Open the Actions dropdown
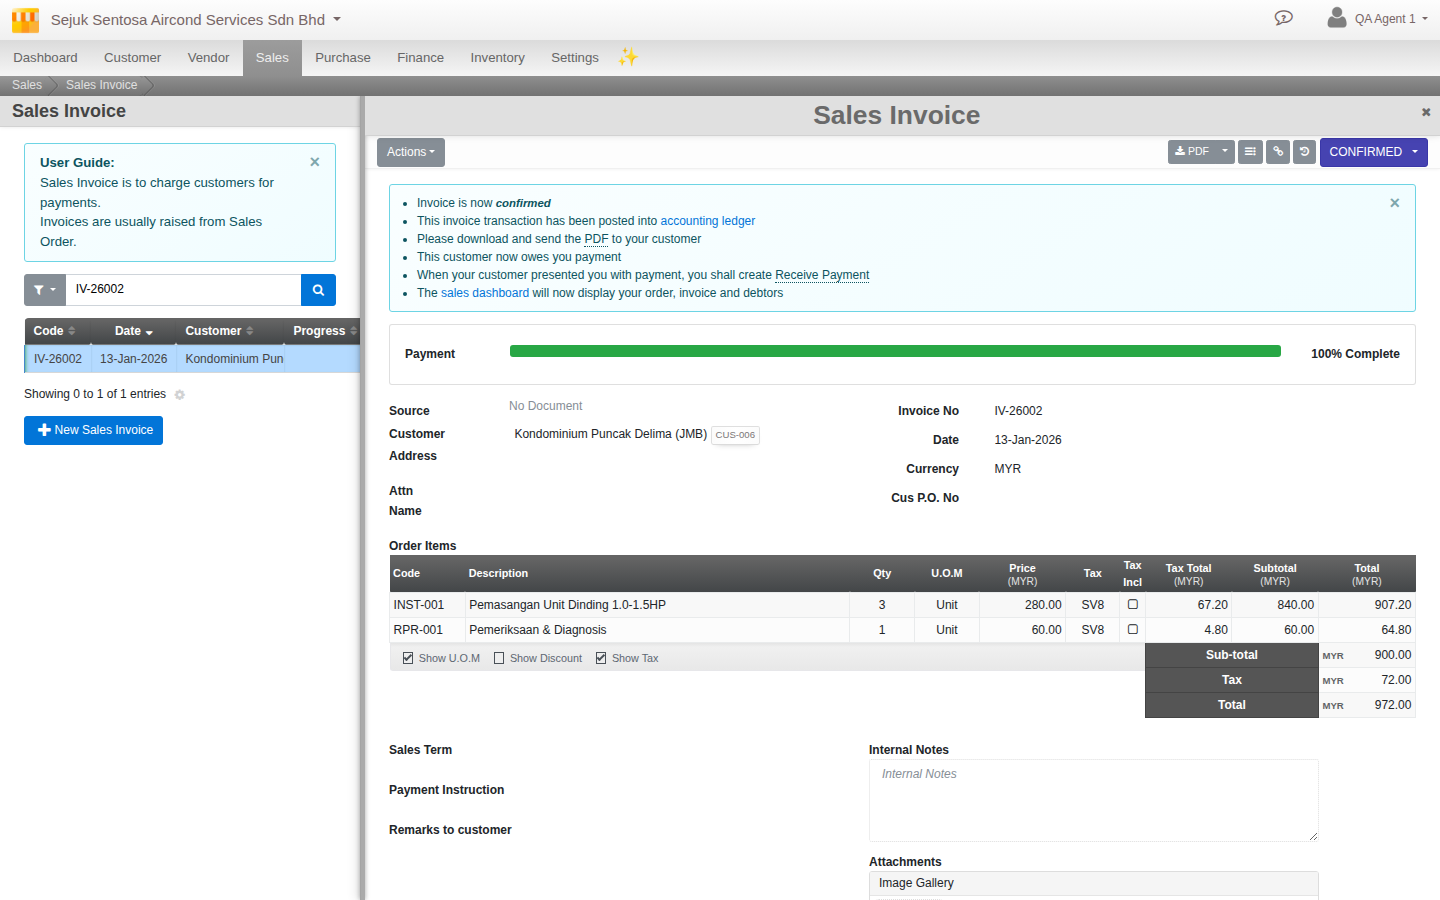 [x=411, y=152]
